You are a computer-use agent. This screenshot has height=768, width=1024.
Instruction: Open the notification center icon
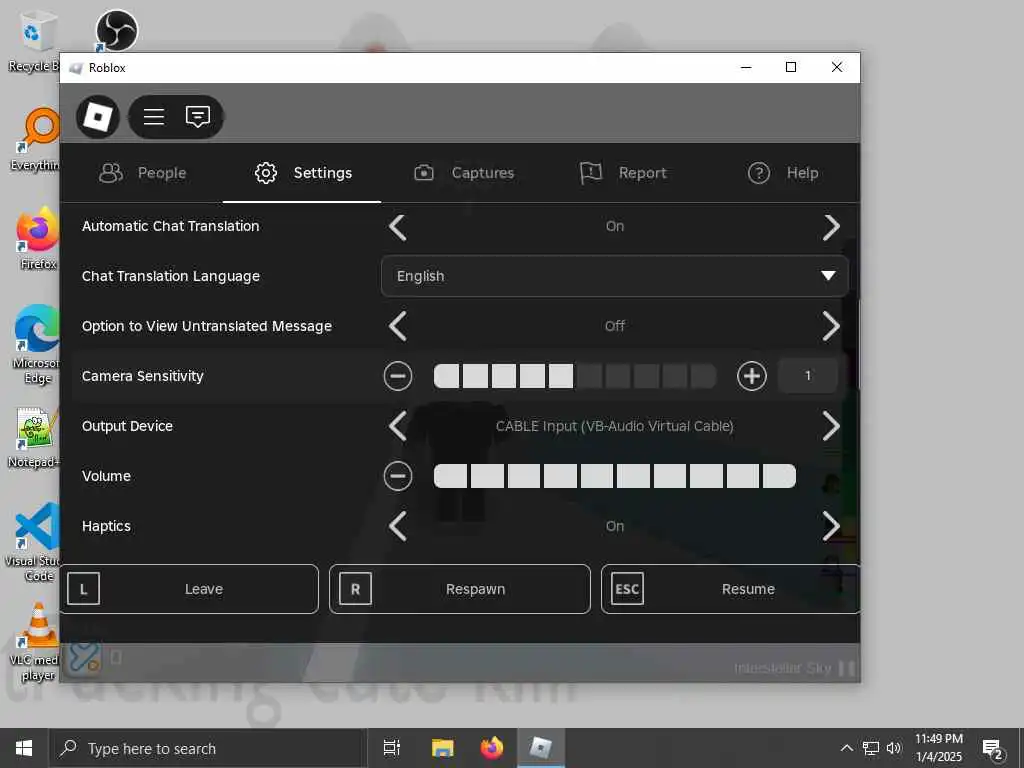pyautogui.click(x=992, y=748)
